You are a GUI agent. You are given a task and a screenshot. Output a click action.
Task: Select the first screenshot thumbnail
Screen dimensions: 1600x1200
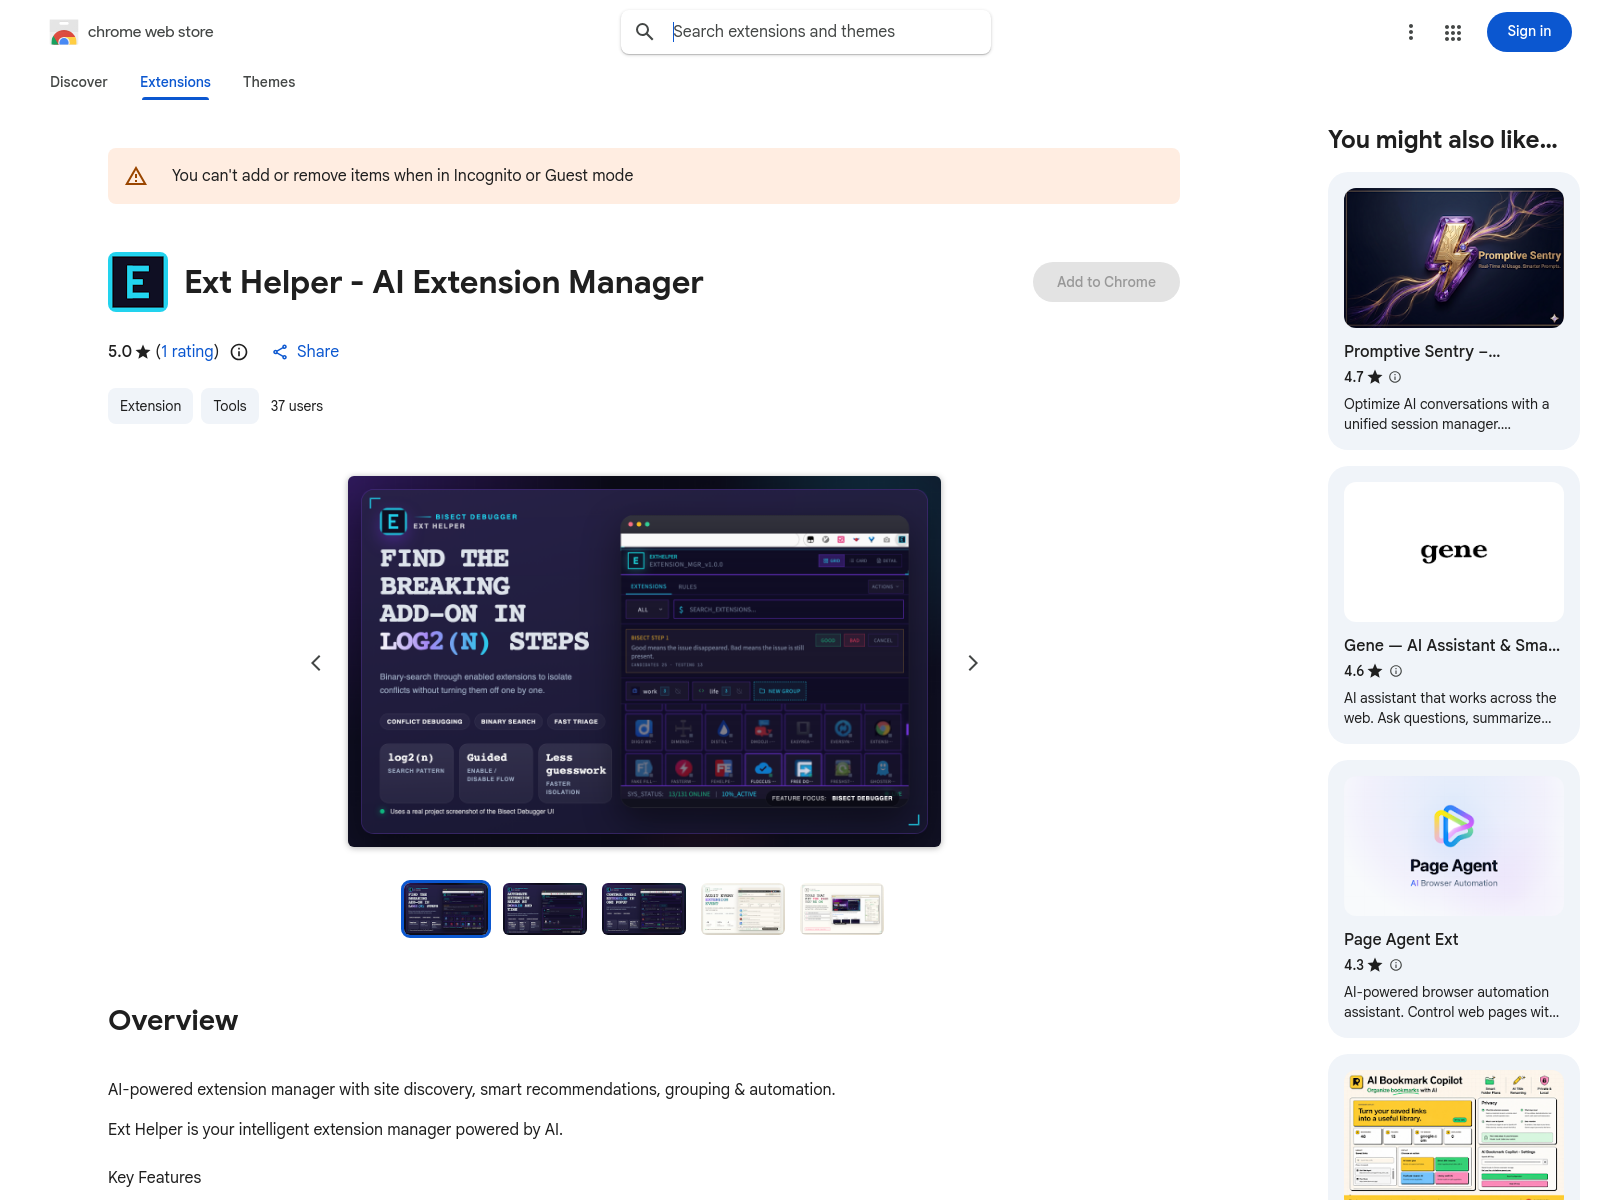(x=446, y=909)
